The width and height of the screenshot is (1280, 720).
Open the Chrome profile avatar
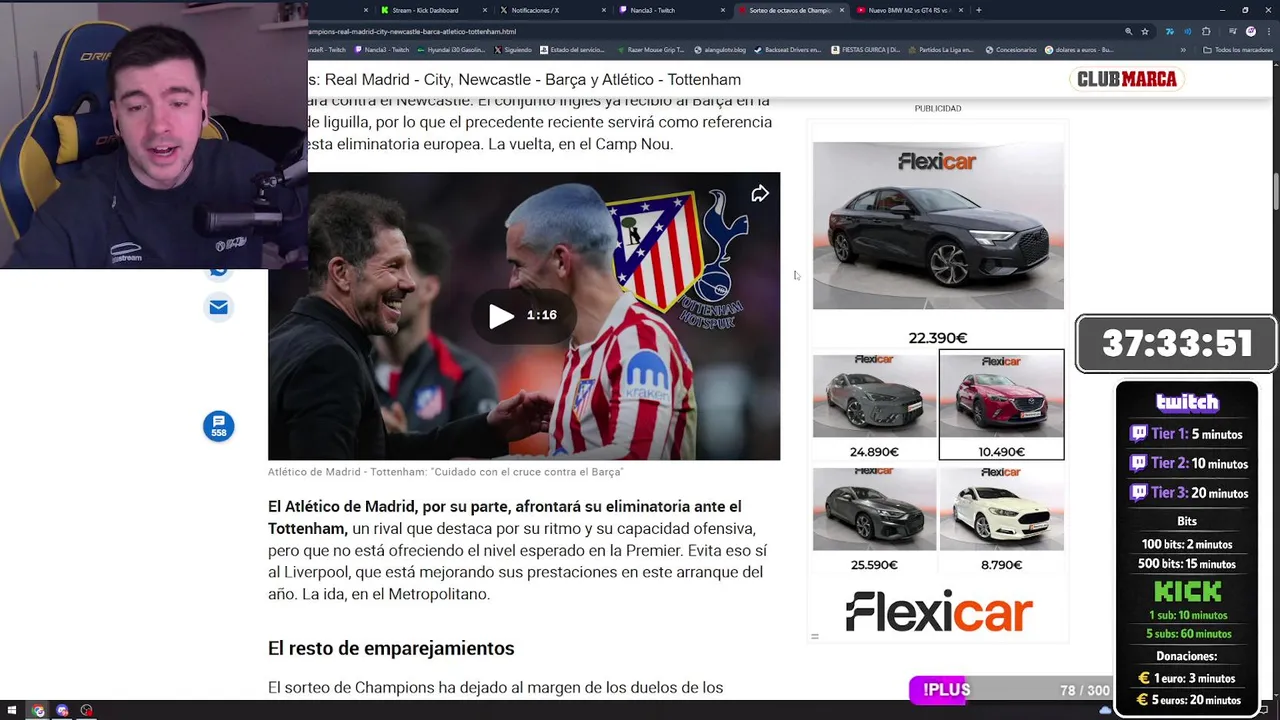[x=1251, y=31]
